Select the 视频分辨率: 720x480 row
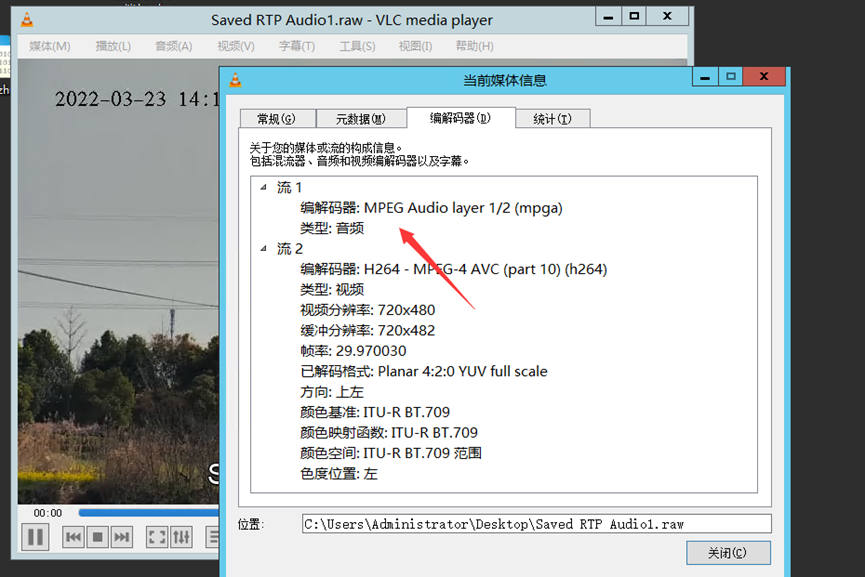 pyautogui.click(x=367, y=310)
